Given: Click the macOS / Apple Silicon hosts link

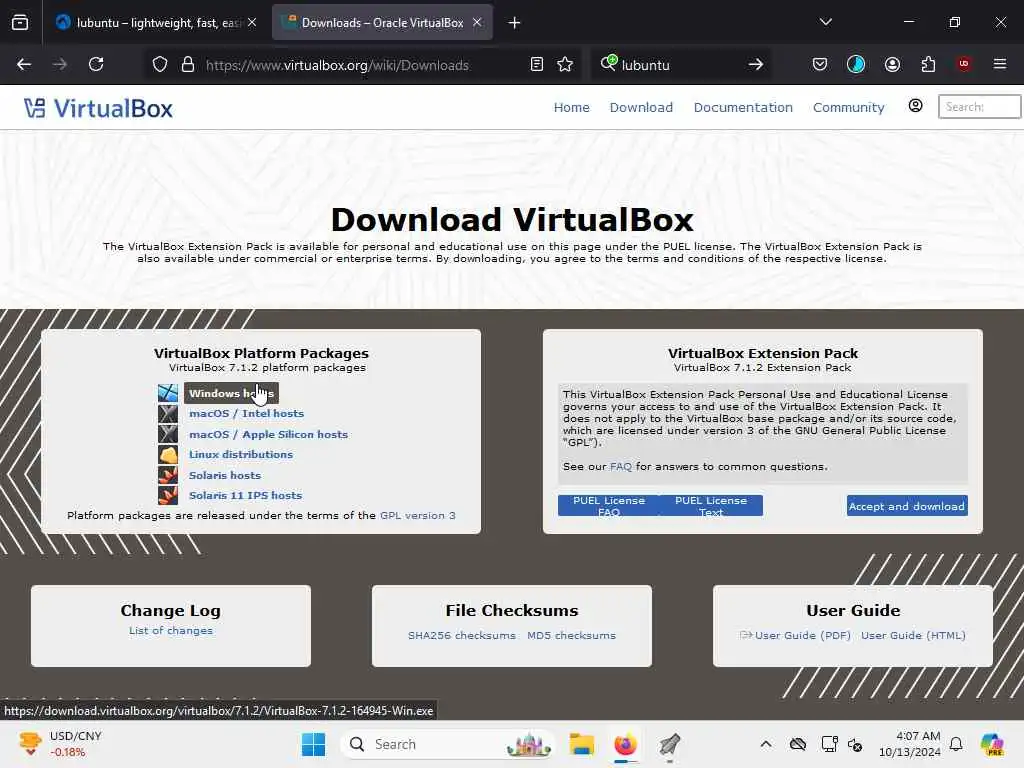Looking at the screenshot, I should 268,434.
